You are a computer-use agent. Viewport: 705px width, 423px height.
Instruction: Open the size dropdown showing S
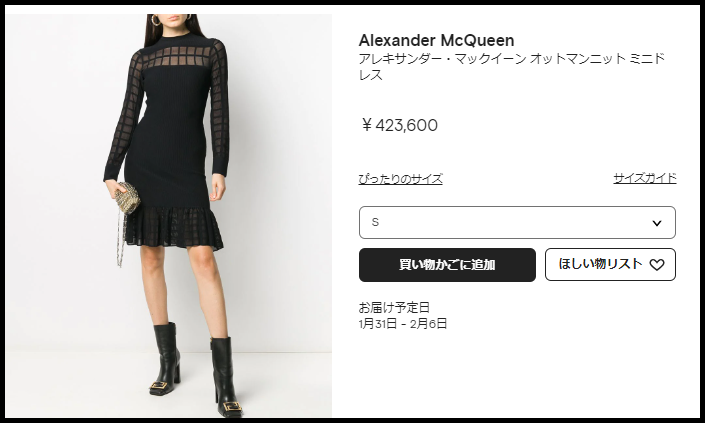point(517,223)
